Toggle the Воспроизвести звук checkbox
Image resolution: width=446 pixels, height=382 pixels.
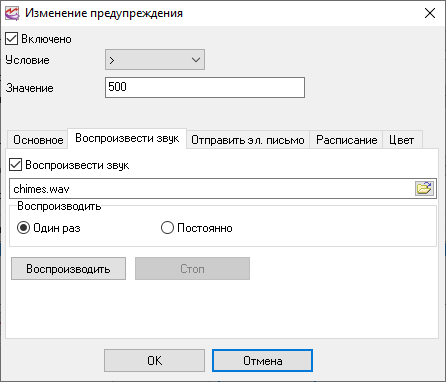(x=15, y=165)
